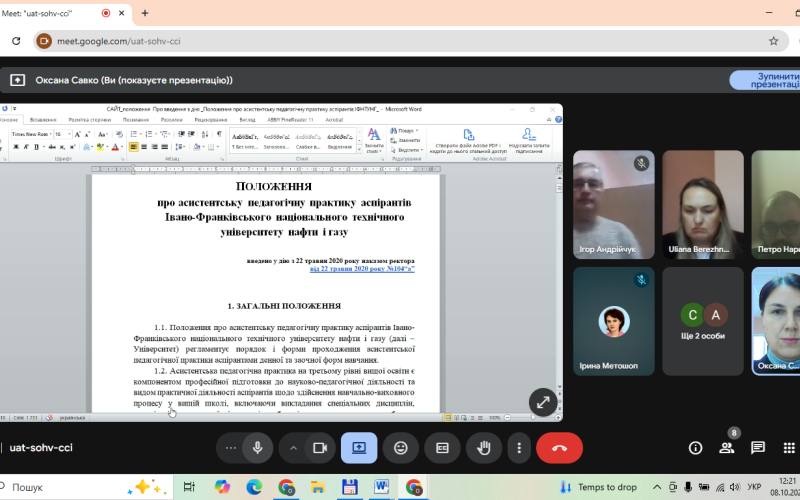
Task: Click the share screen presentation icon
Action: click(359, 447)
